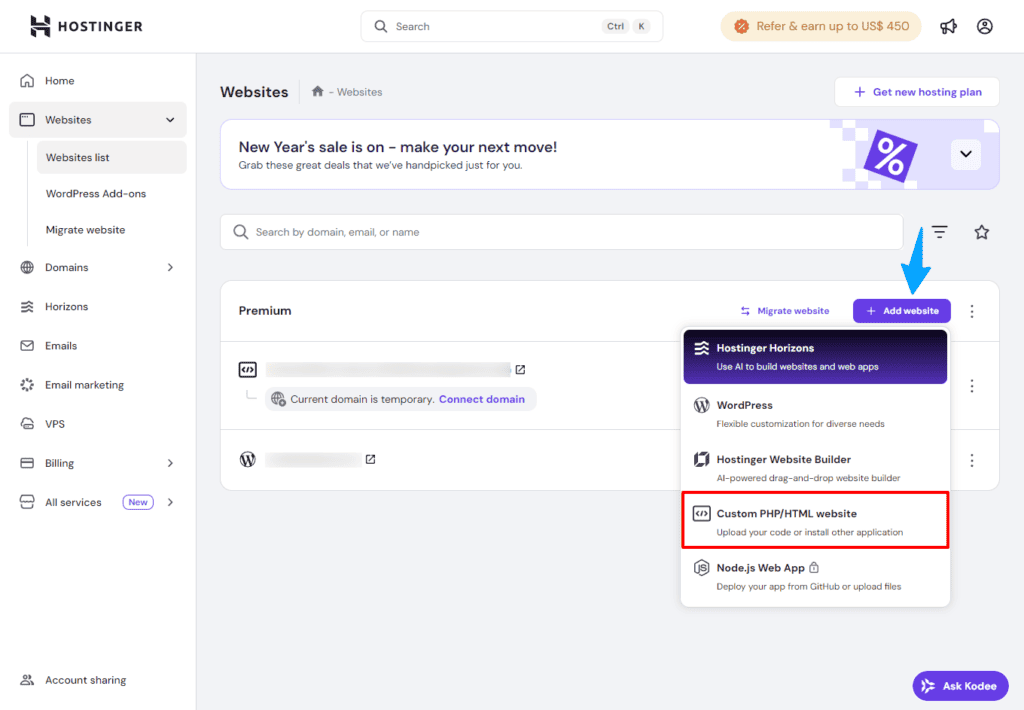Open the external link icon next to WordPress site
The image size is (1024, 710).
click(x=370, y=459)
